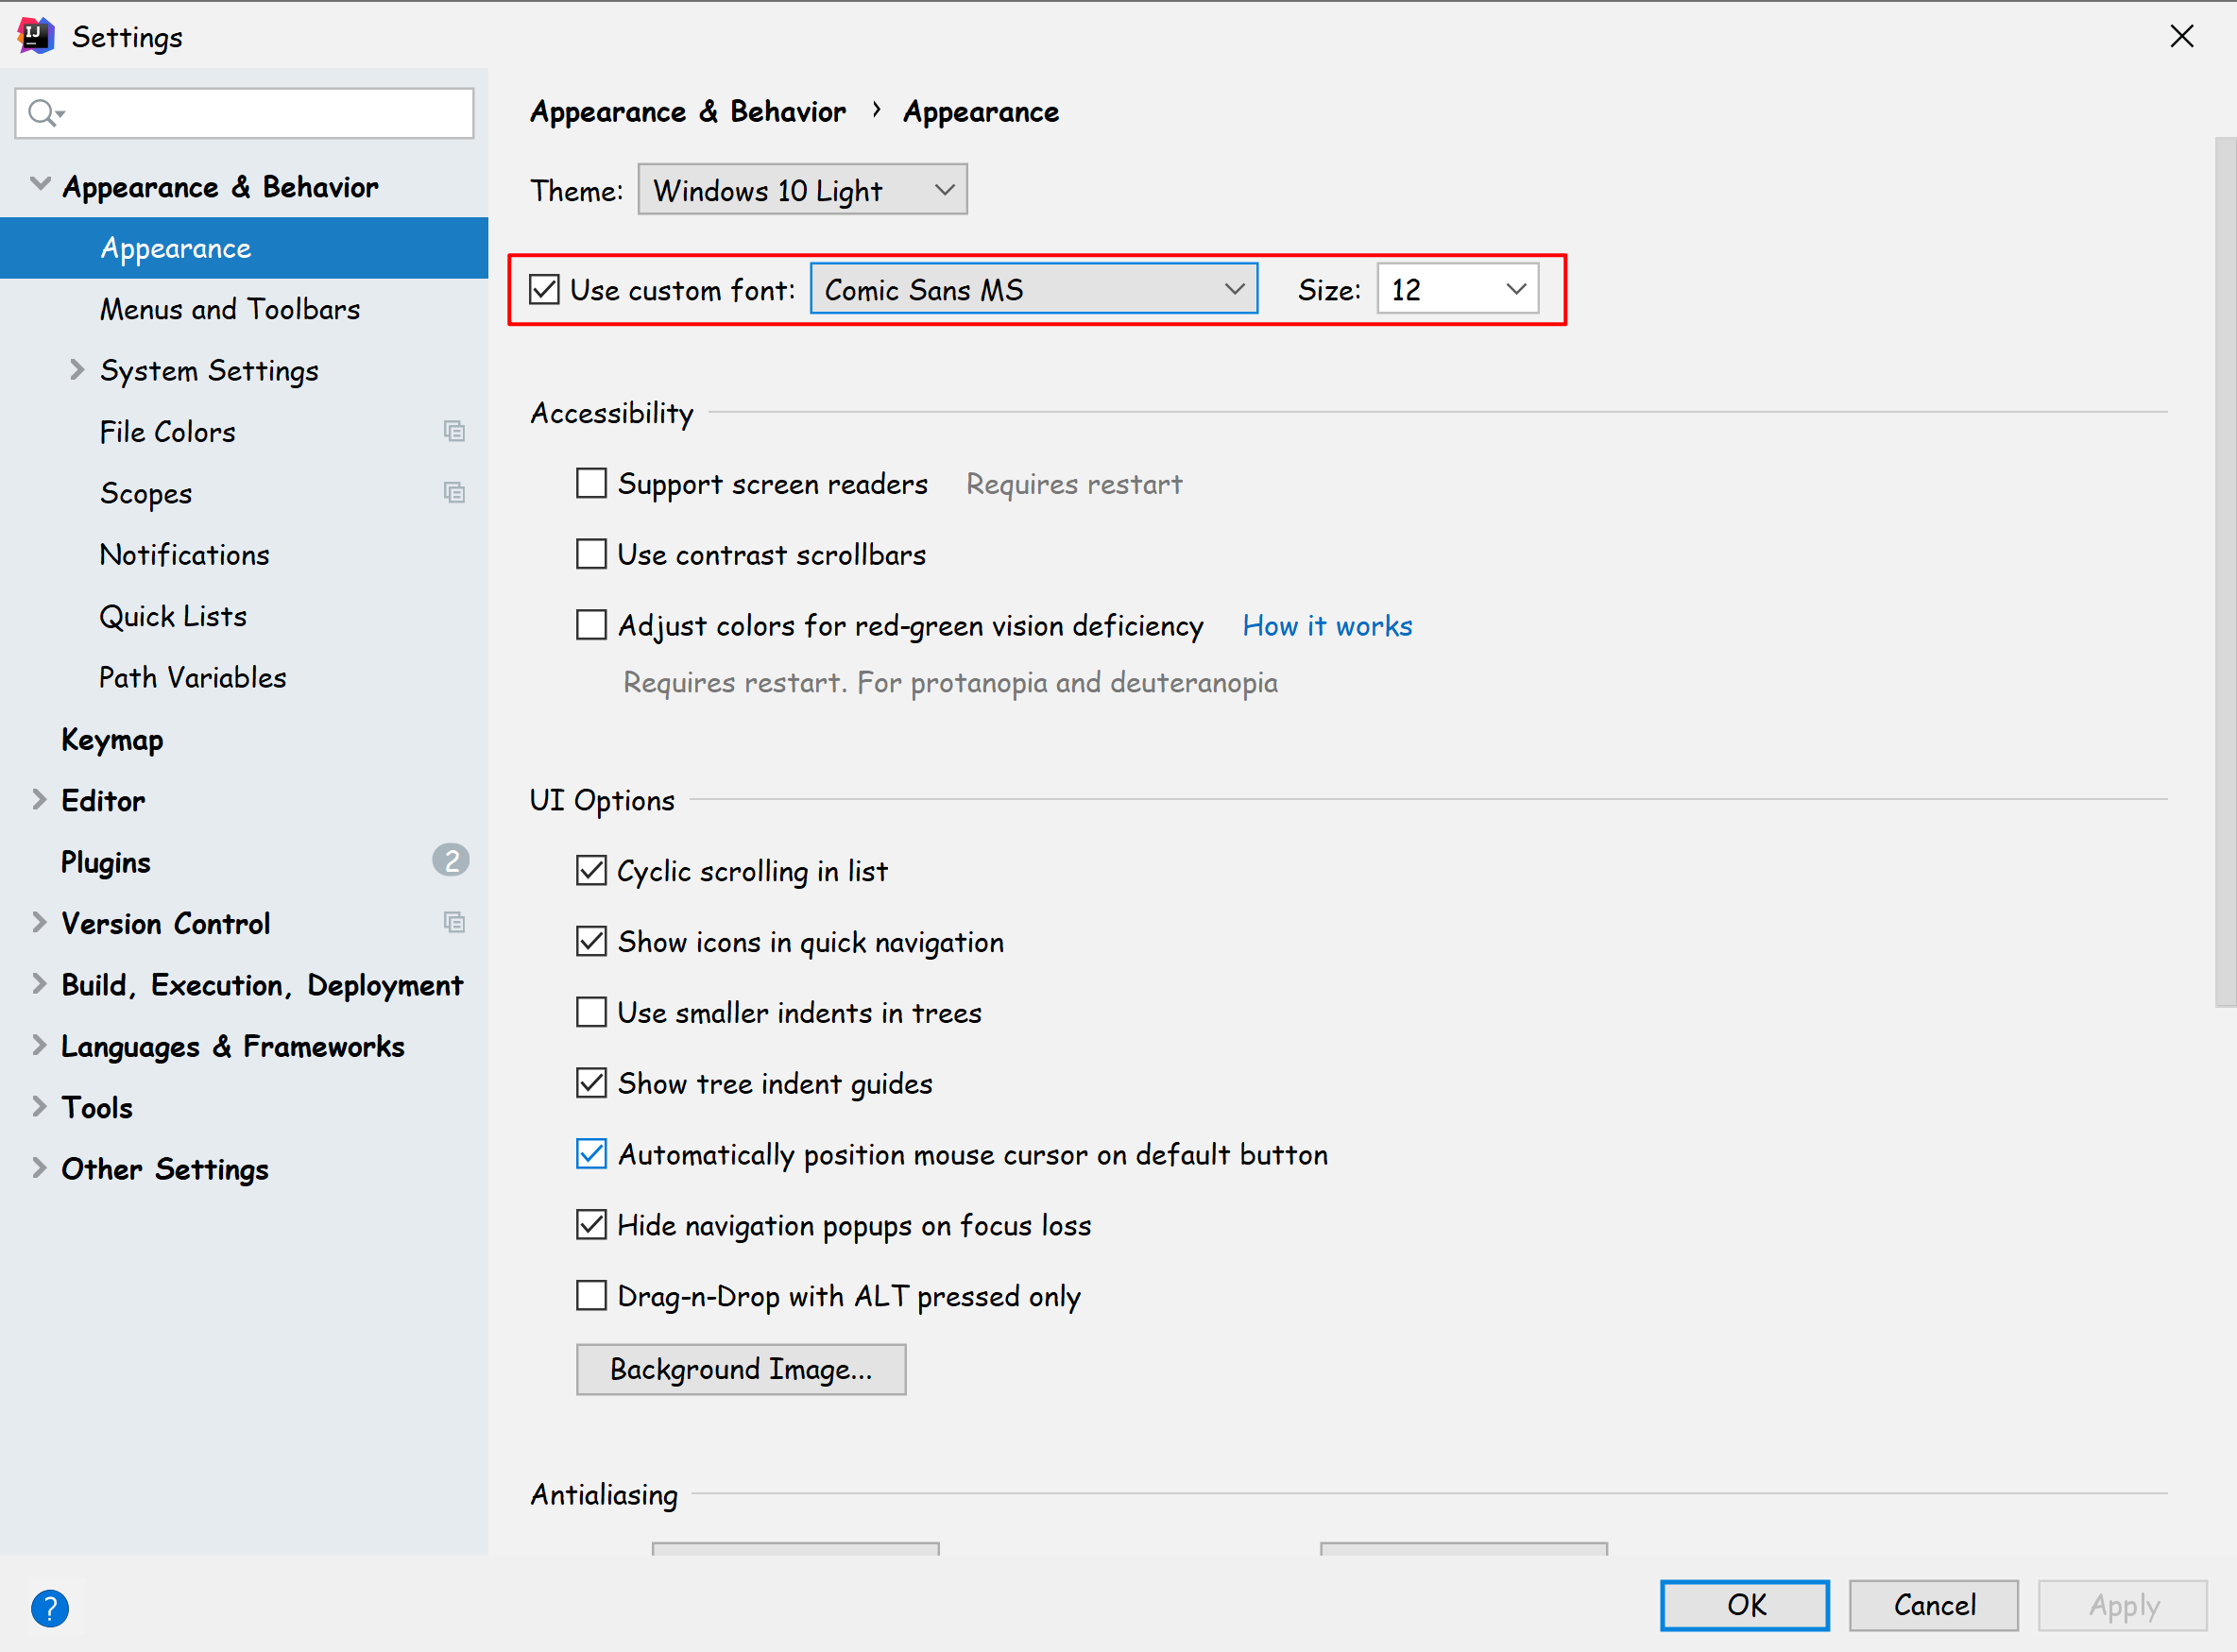Screen dimensions: 2237x1652
Task: Click the Scopes project-level copy icon
Action: coord(454,492)
